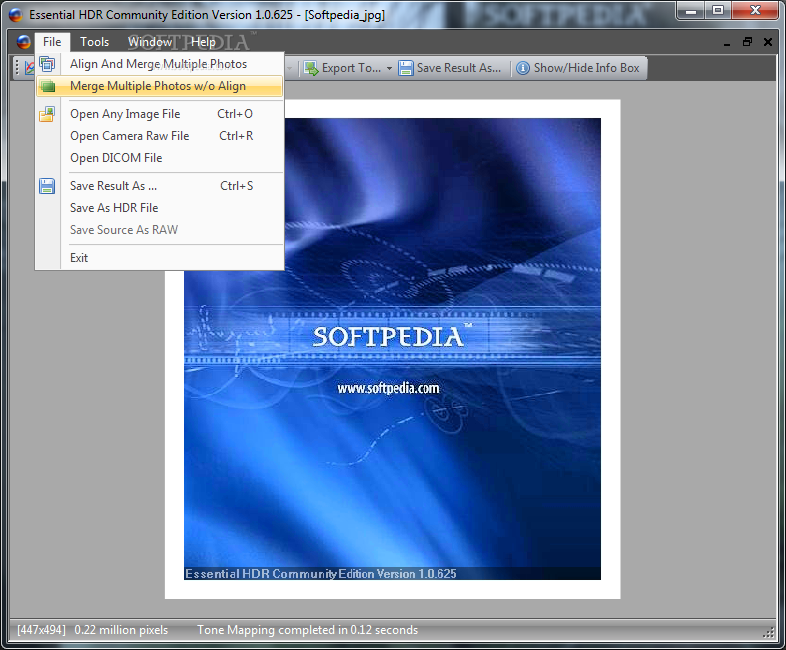The width and height of the screenshot is (786, 650).
Task: Choose Save As HDR File
Action: pyautogui.click(x=159, y=208)
